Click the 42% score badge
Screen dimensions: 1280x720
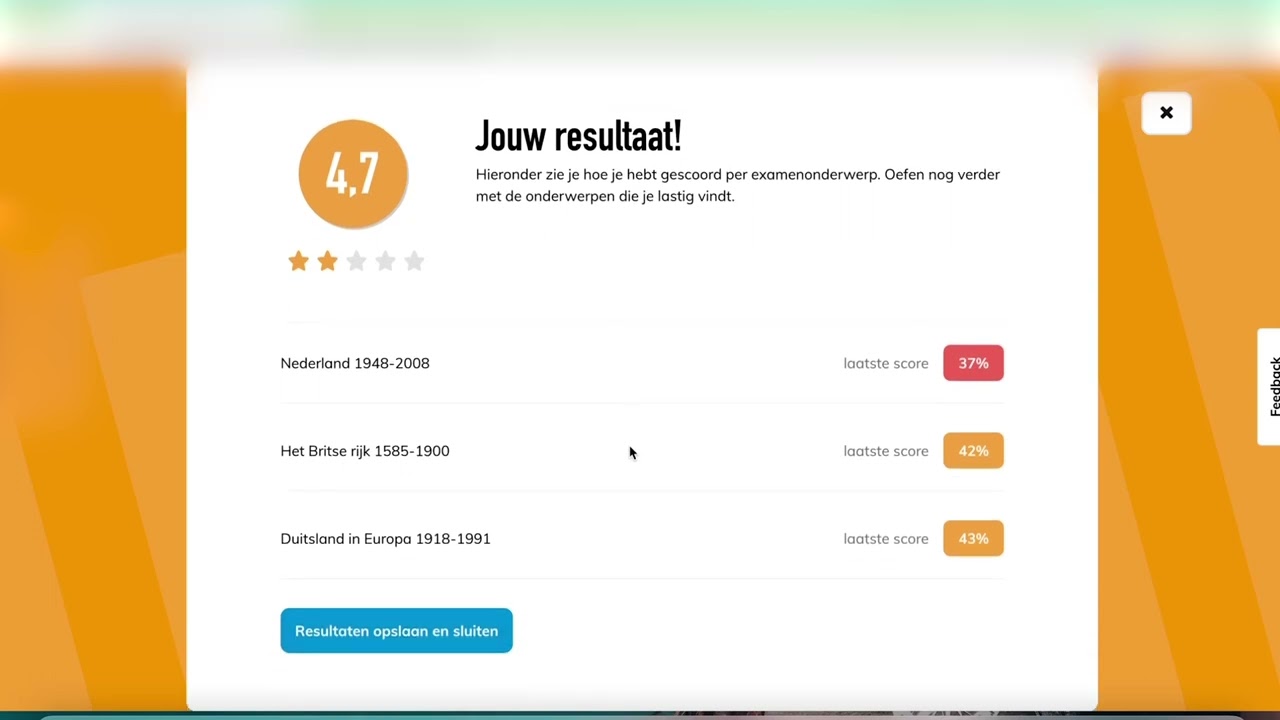tap(973, 451)
